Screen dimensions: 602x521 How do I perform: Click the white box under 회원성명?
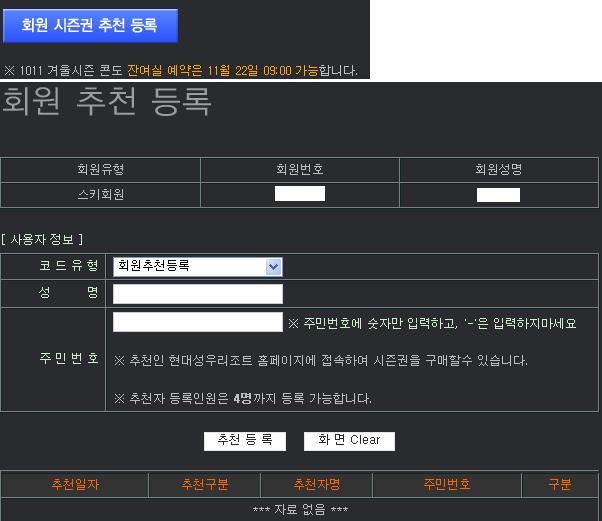click(x=498, y=195)
